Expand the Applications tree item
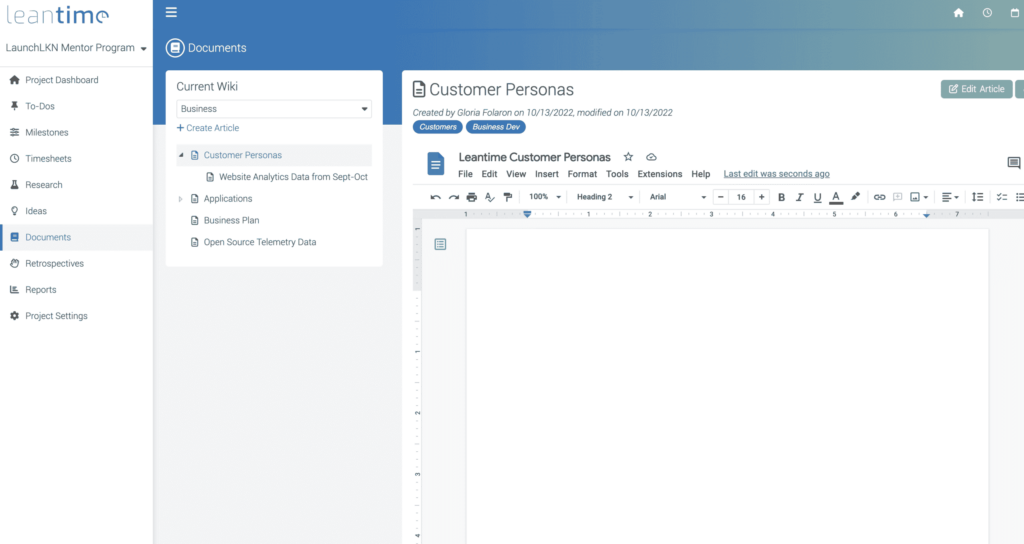This screenshot has width=1024, height=544. (x=181, y=199)
